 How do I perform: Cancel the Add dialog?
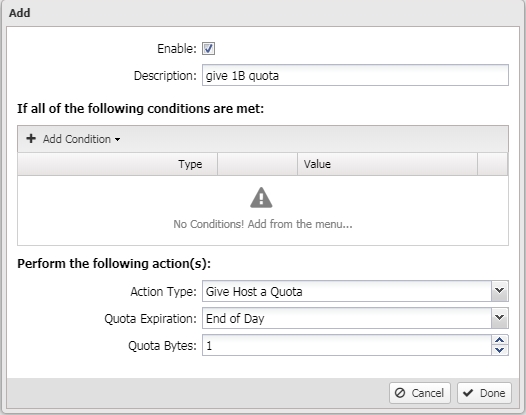[x=420, y=393]
